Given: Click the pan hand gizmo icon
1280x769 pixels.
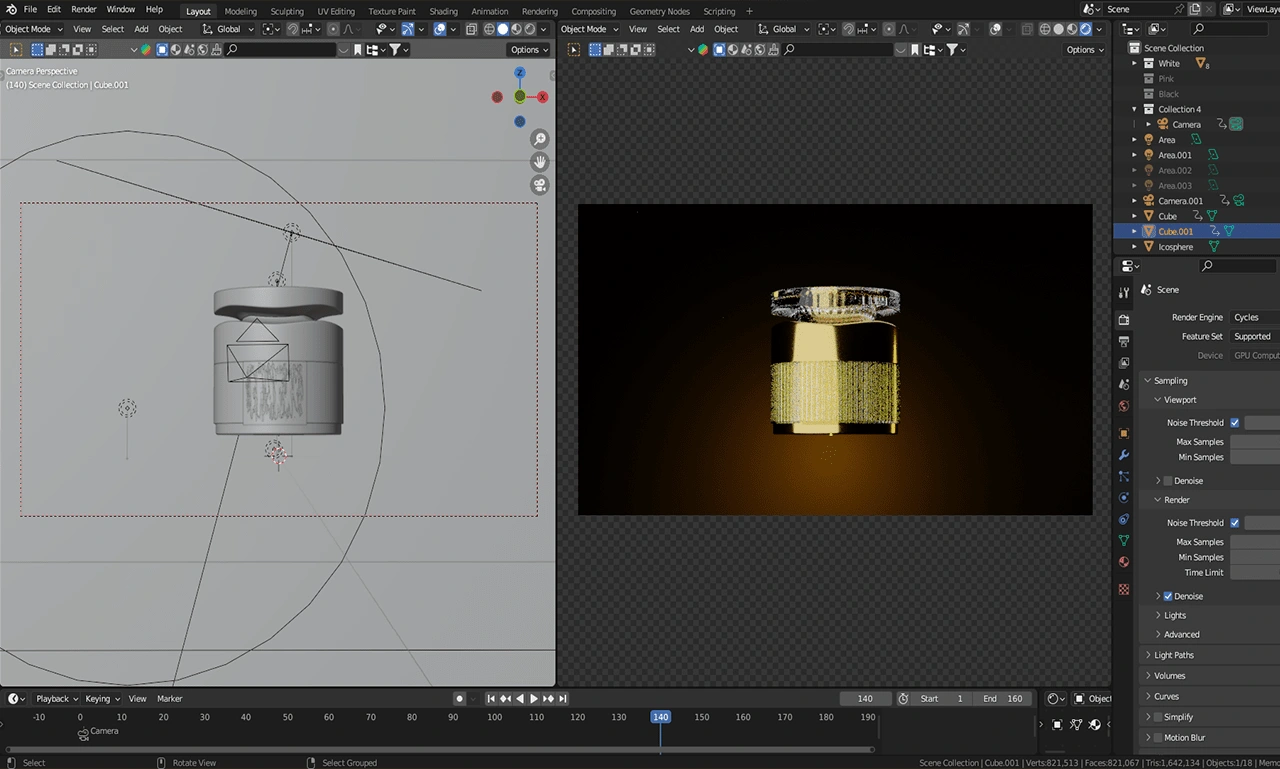Looking at the screenshot, I should (539, 162).
